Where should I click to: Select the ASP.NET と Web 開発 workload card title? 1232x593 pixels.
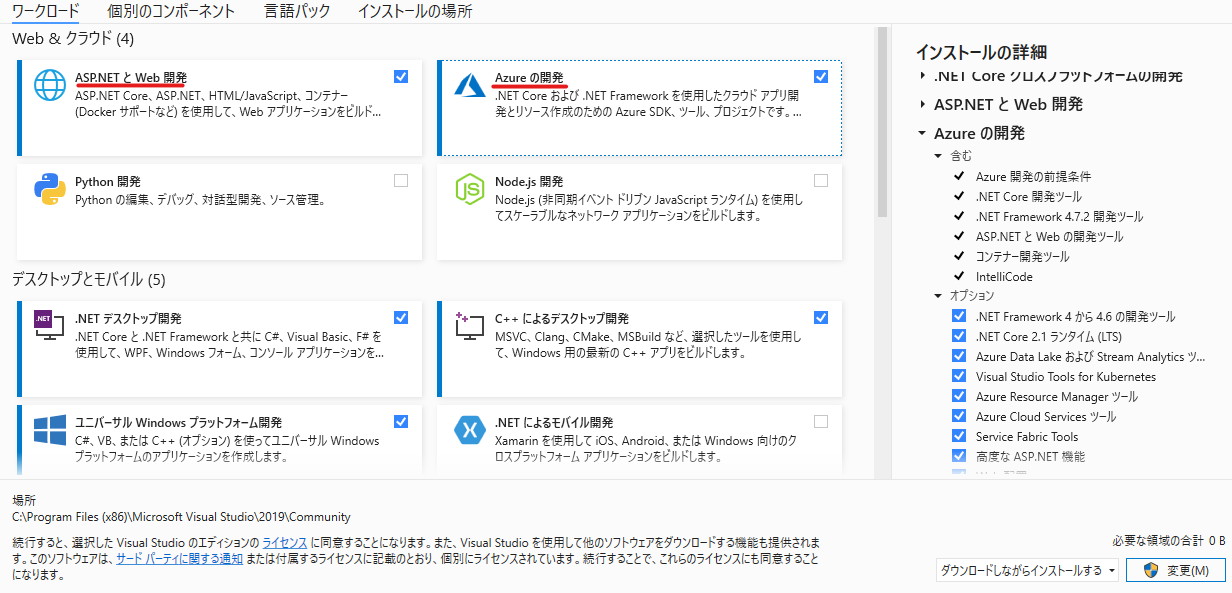(x=131, y=77)
